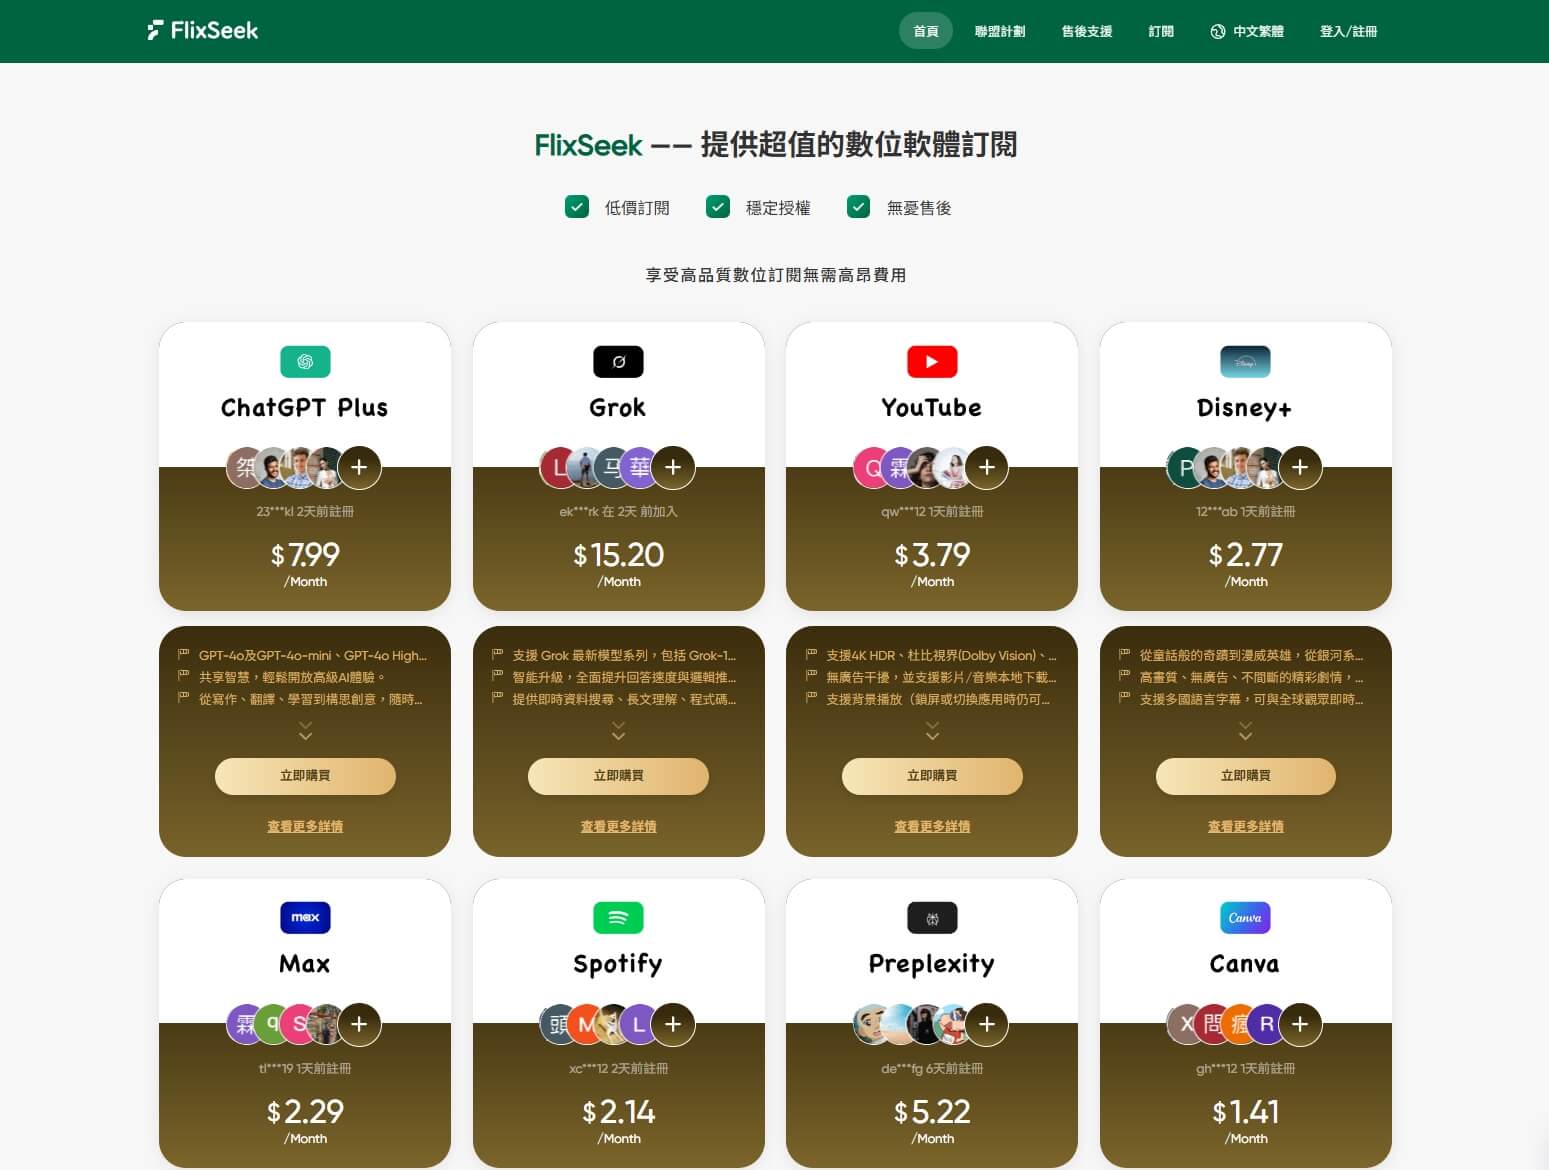The width and height of the screenshot is (1549, 1170).
Task: Click the $2.29 Max price
Action: tap(305, 1111)
